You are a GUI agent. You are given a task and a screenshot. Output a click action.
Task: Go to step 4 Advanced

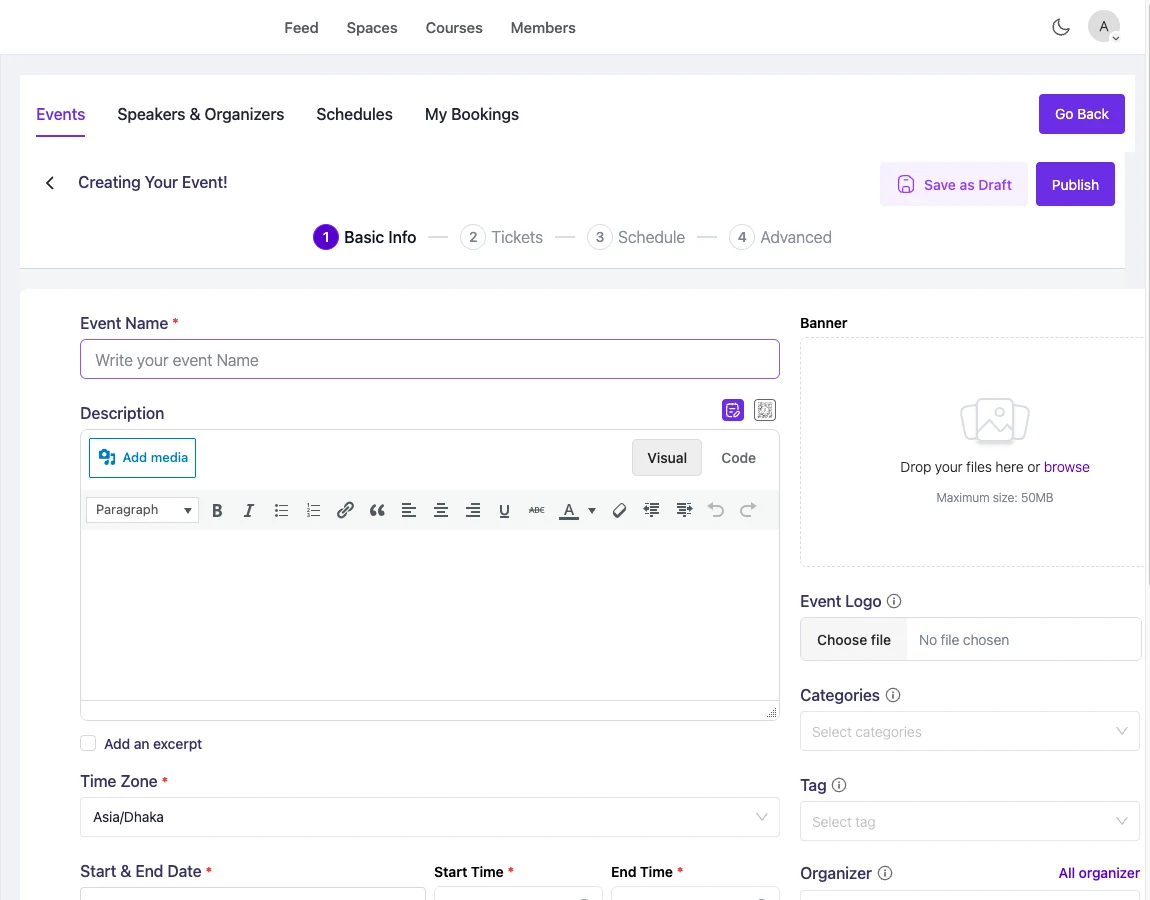click(x=780, y=238)
